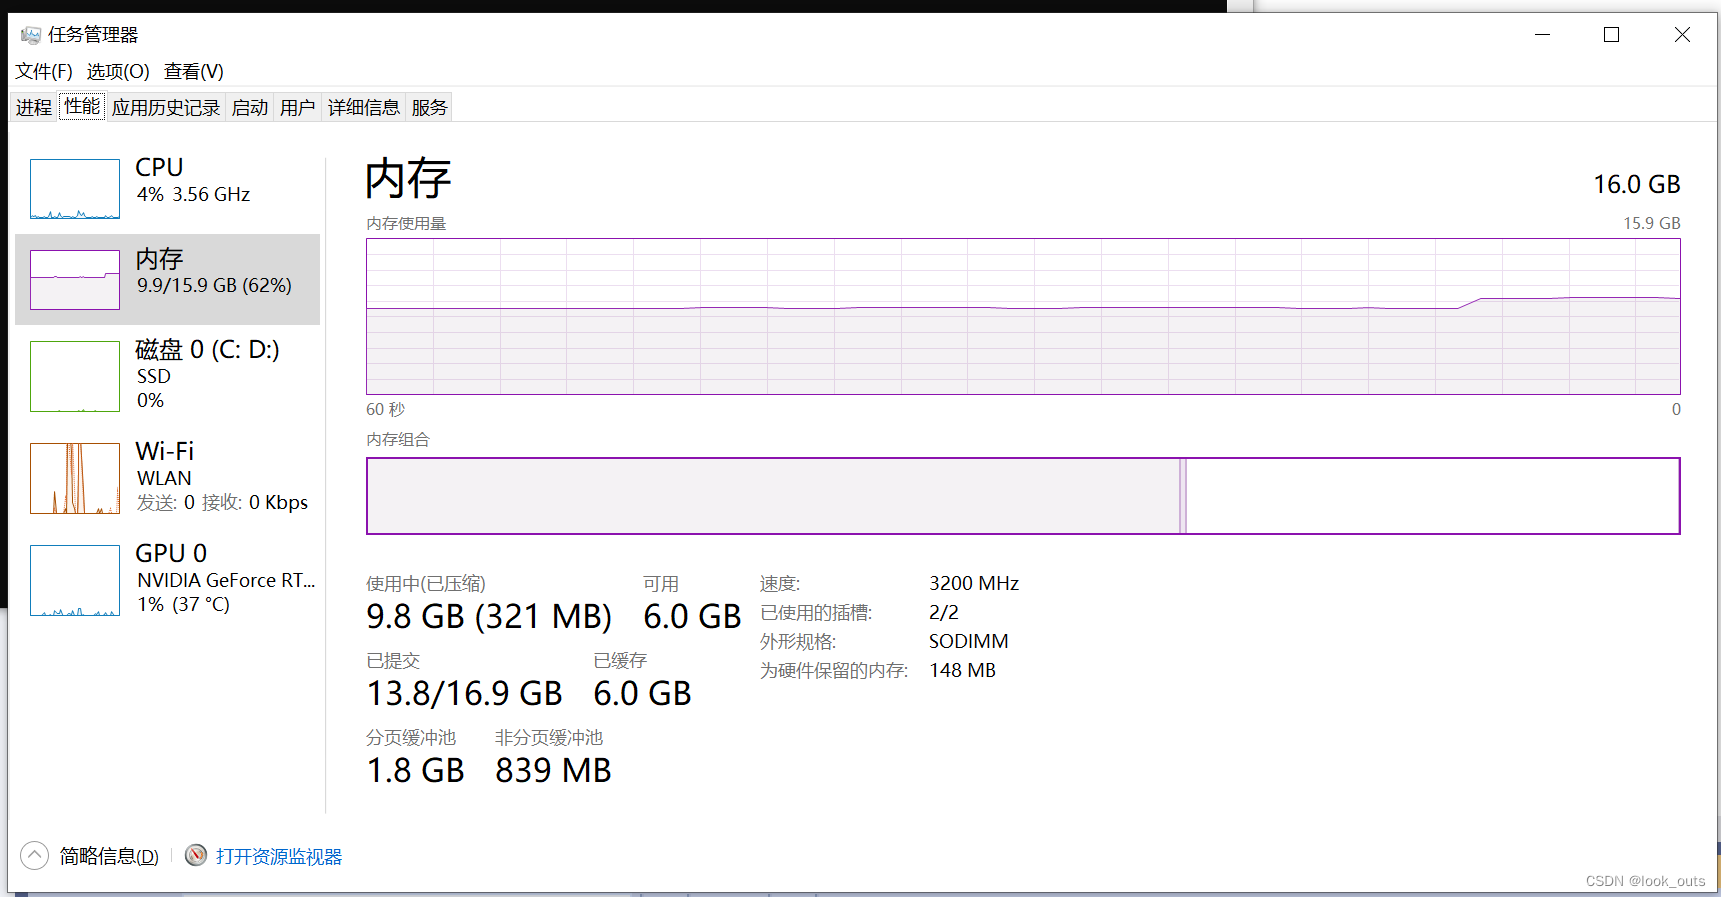This screenshot has width=1721, height=897.
Task: Switch to the 应用历史记录 tab
Action: [166, 108]
